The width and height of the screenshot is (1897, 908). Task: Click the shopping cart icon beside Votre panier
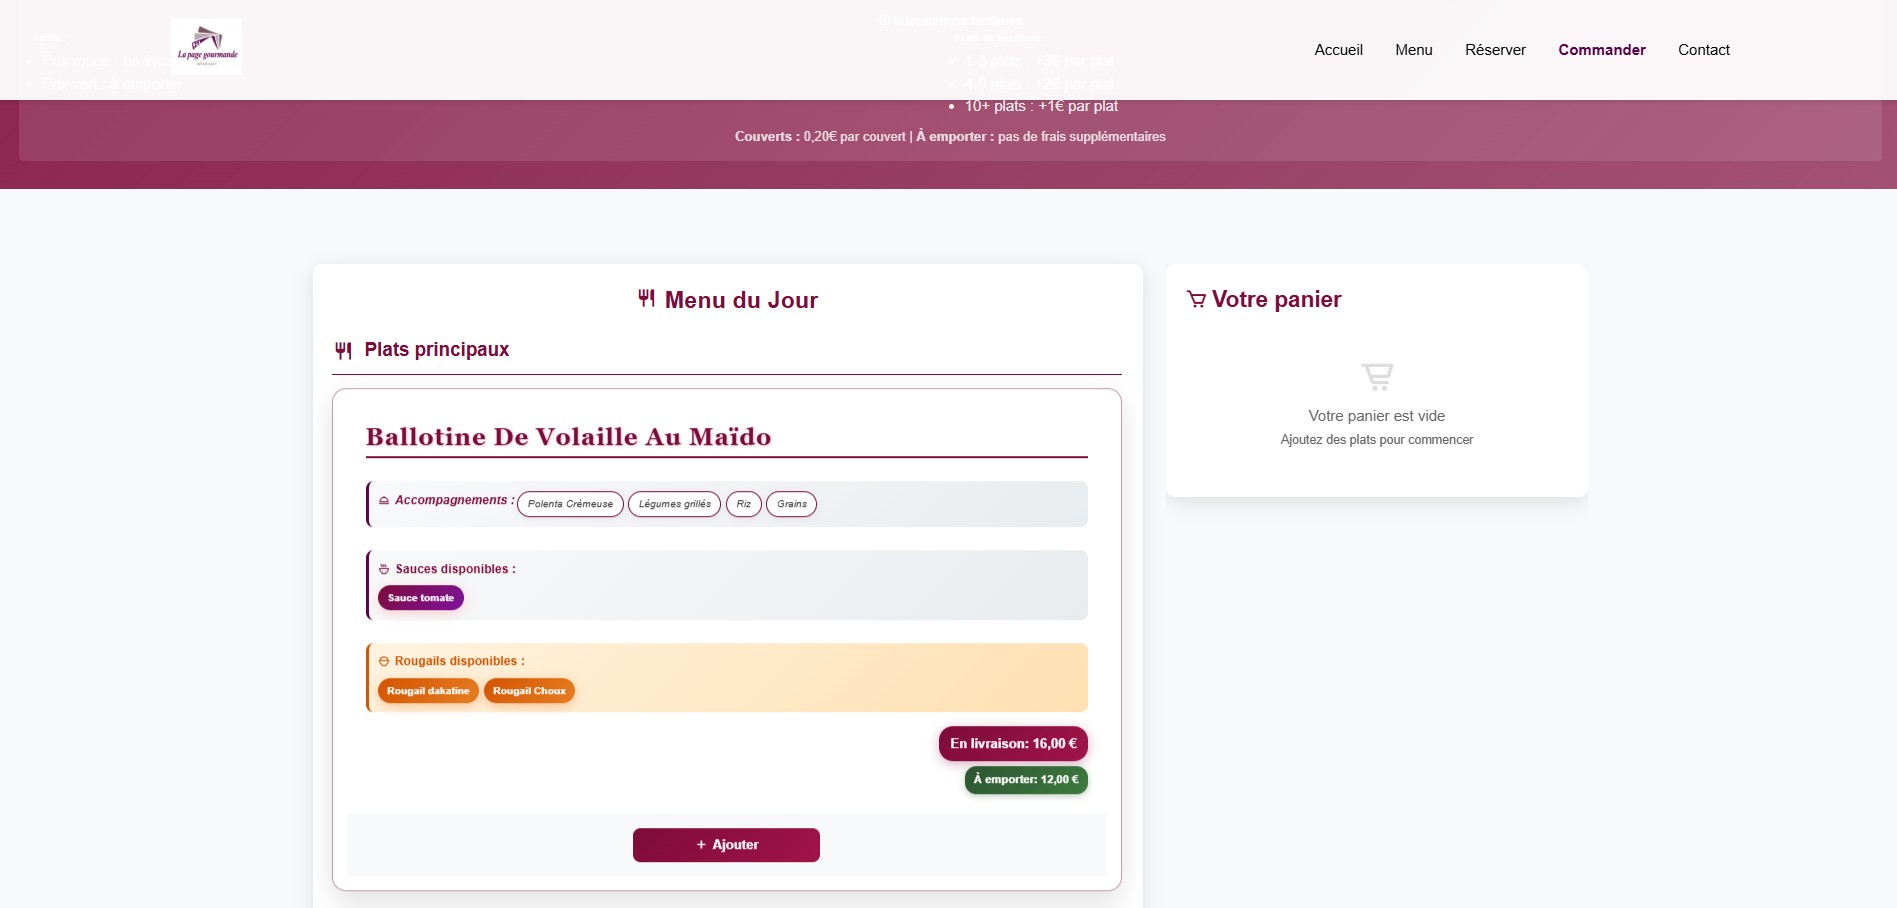(x=1196, y=299)
